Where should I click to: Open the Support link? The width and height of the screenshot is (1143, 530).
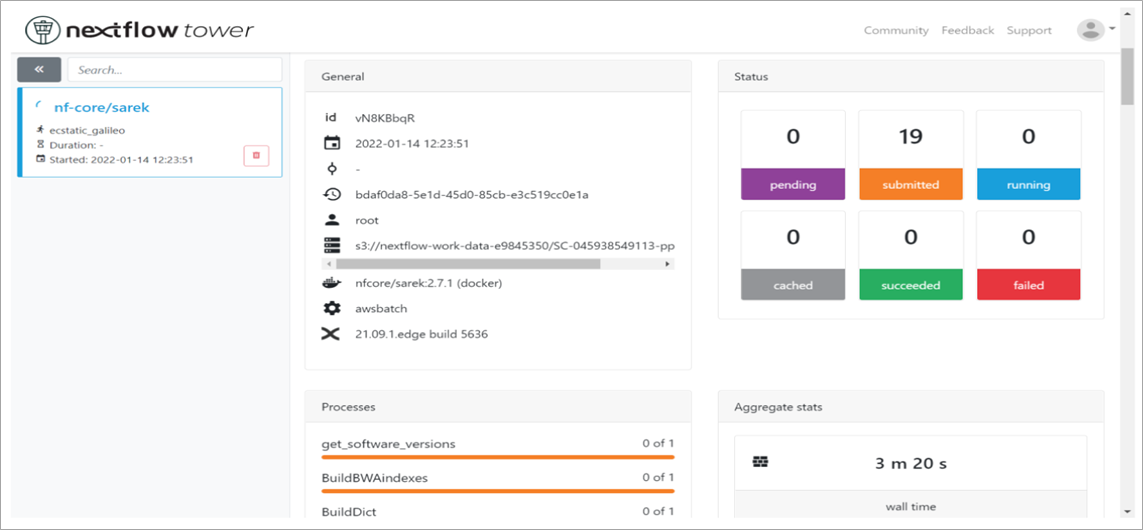point(1029,31)
